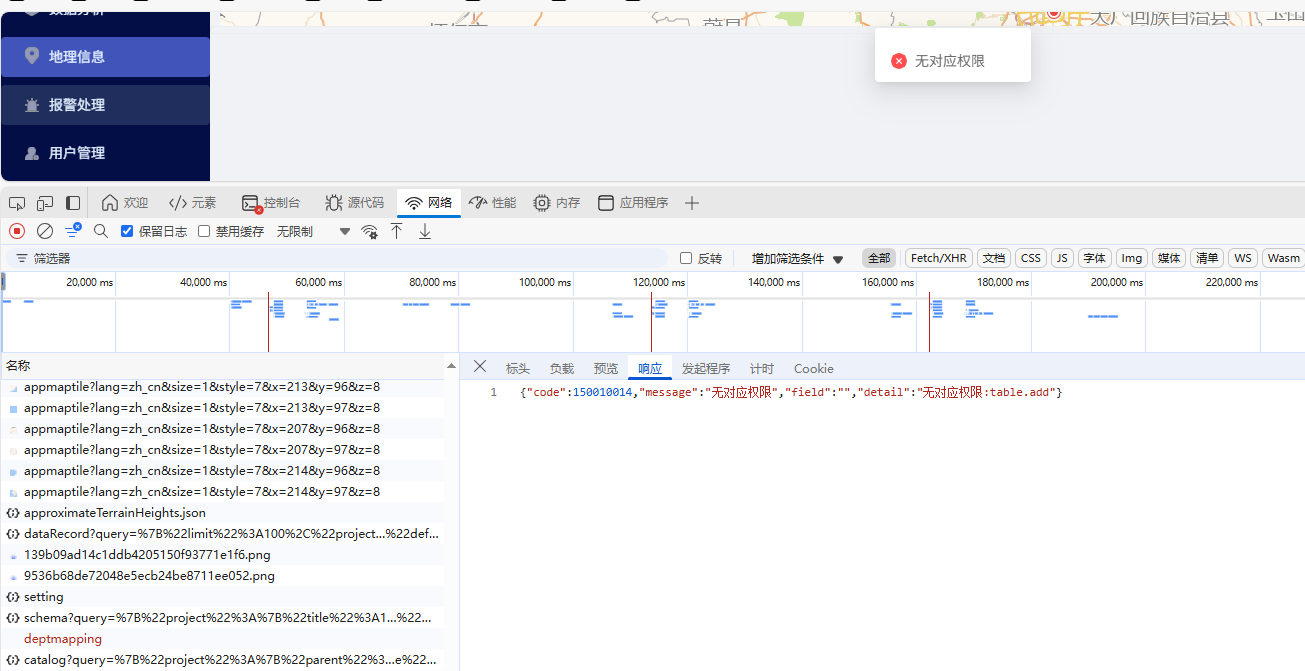This screenshot has height=671, width=1305.
Task: Open the 欢迎 home tab
Action: [x=125, y=203]
